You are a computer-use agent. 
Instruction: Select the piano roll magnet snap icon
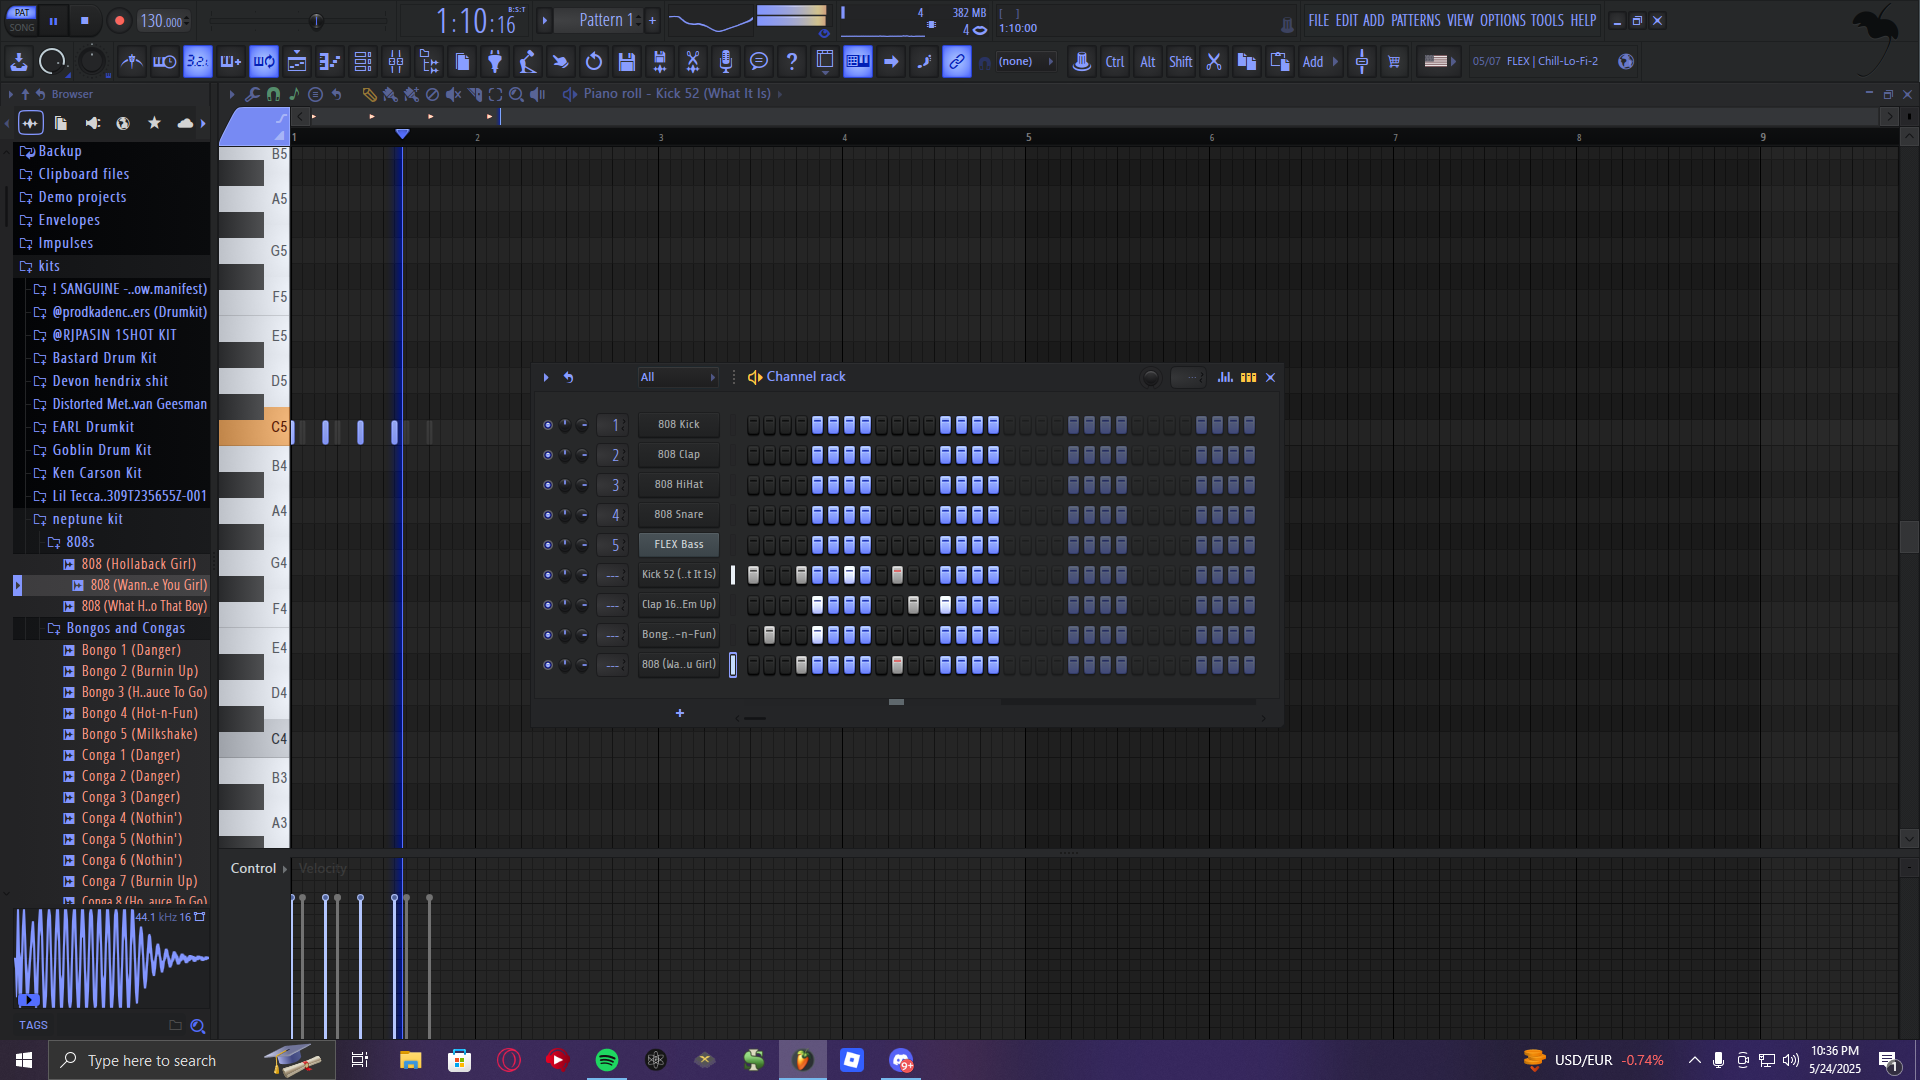coord(273,94)
